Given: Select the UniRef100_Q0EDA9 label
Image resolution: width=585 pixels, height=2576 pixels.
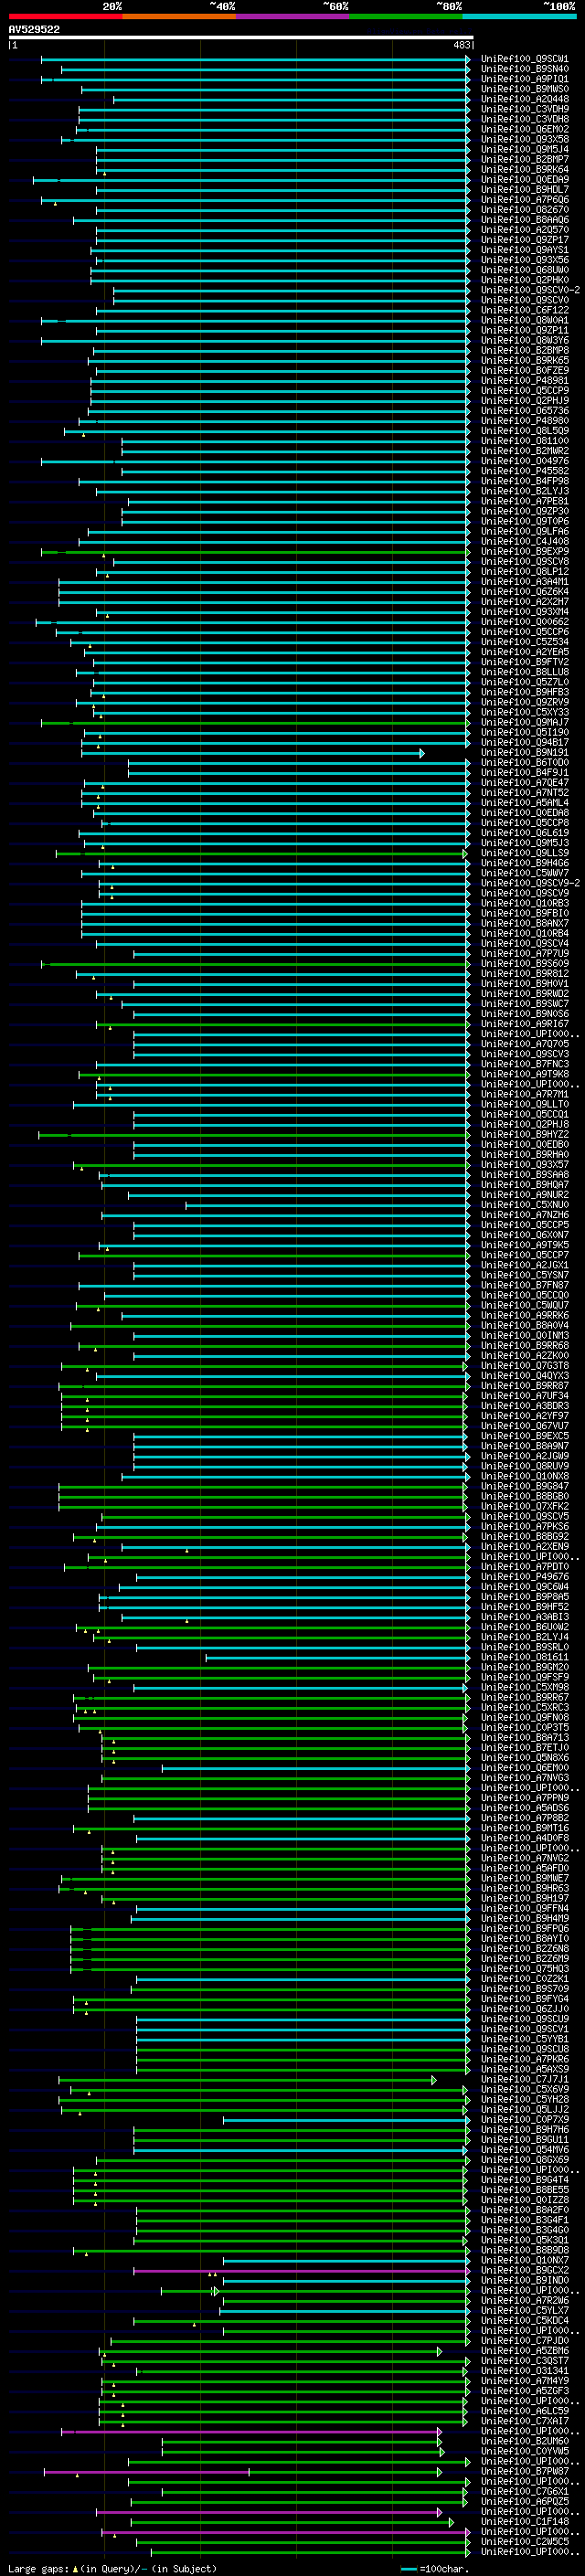Looking at the screenshot, I should point(524,180).
